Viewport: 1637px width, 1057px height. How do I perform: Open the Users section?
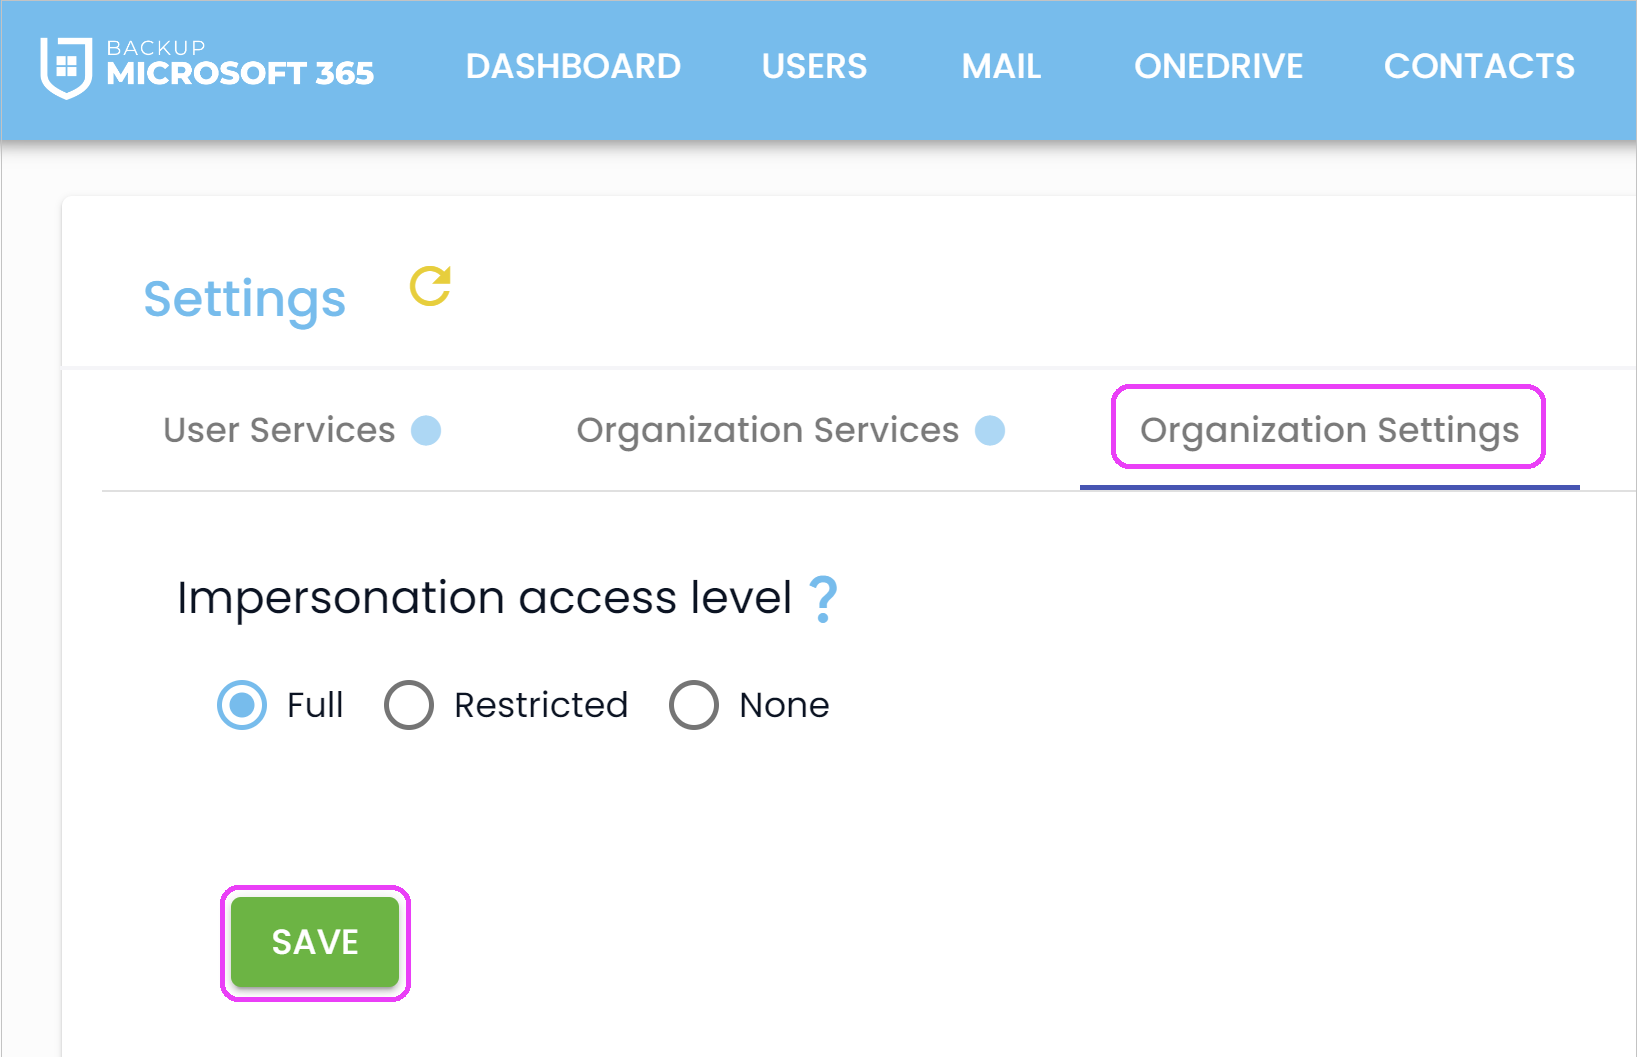[x=814, y=66]
